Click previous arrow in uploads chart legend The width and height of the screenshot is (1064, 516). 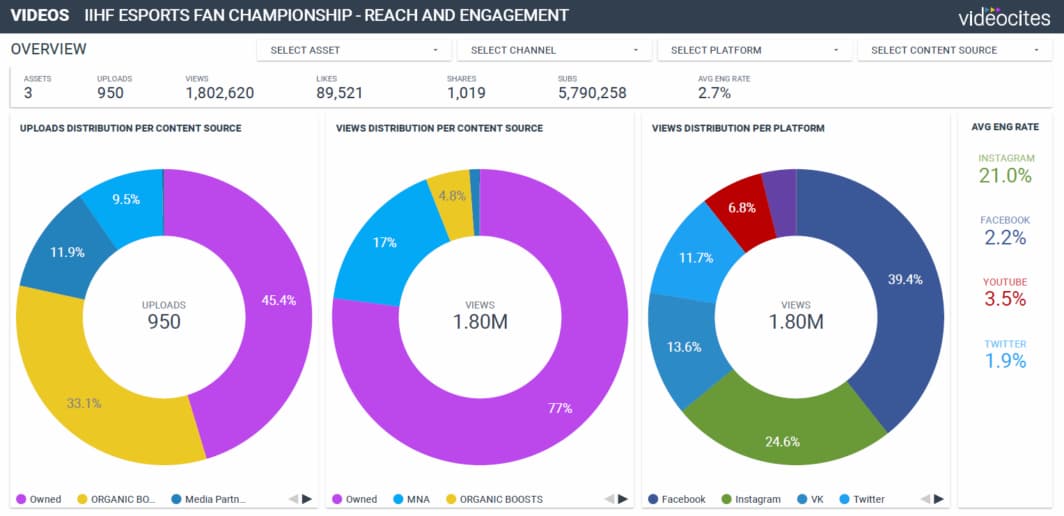293,499
